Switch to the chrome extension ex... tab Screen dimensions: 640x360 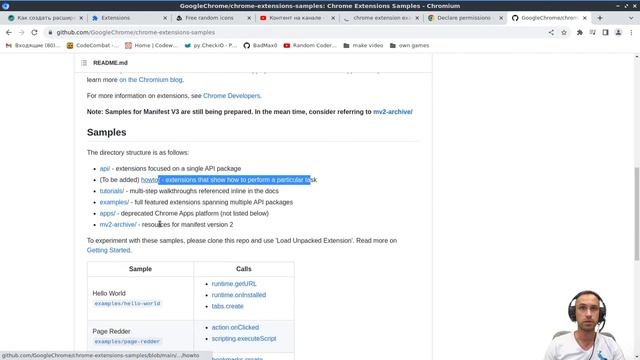pos(381,18)
